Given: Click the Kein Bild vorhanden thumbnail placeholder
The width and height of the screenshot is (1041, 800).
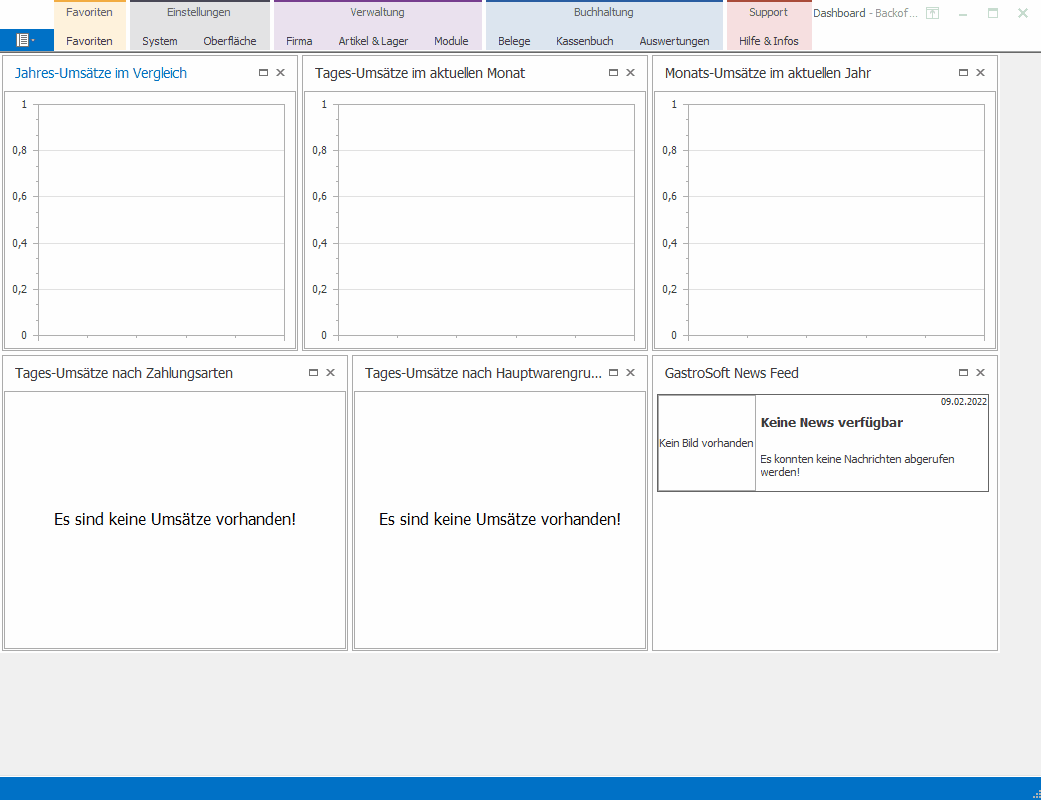Looking at the screenshot, I should coord(706,443).
